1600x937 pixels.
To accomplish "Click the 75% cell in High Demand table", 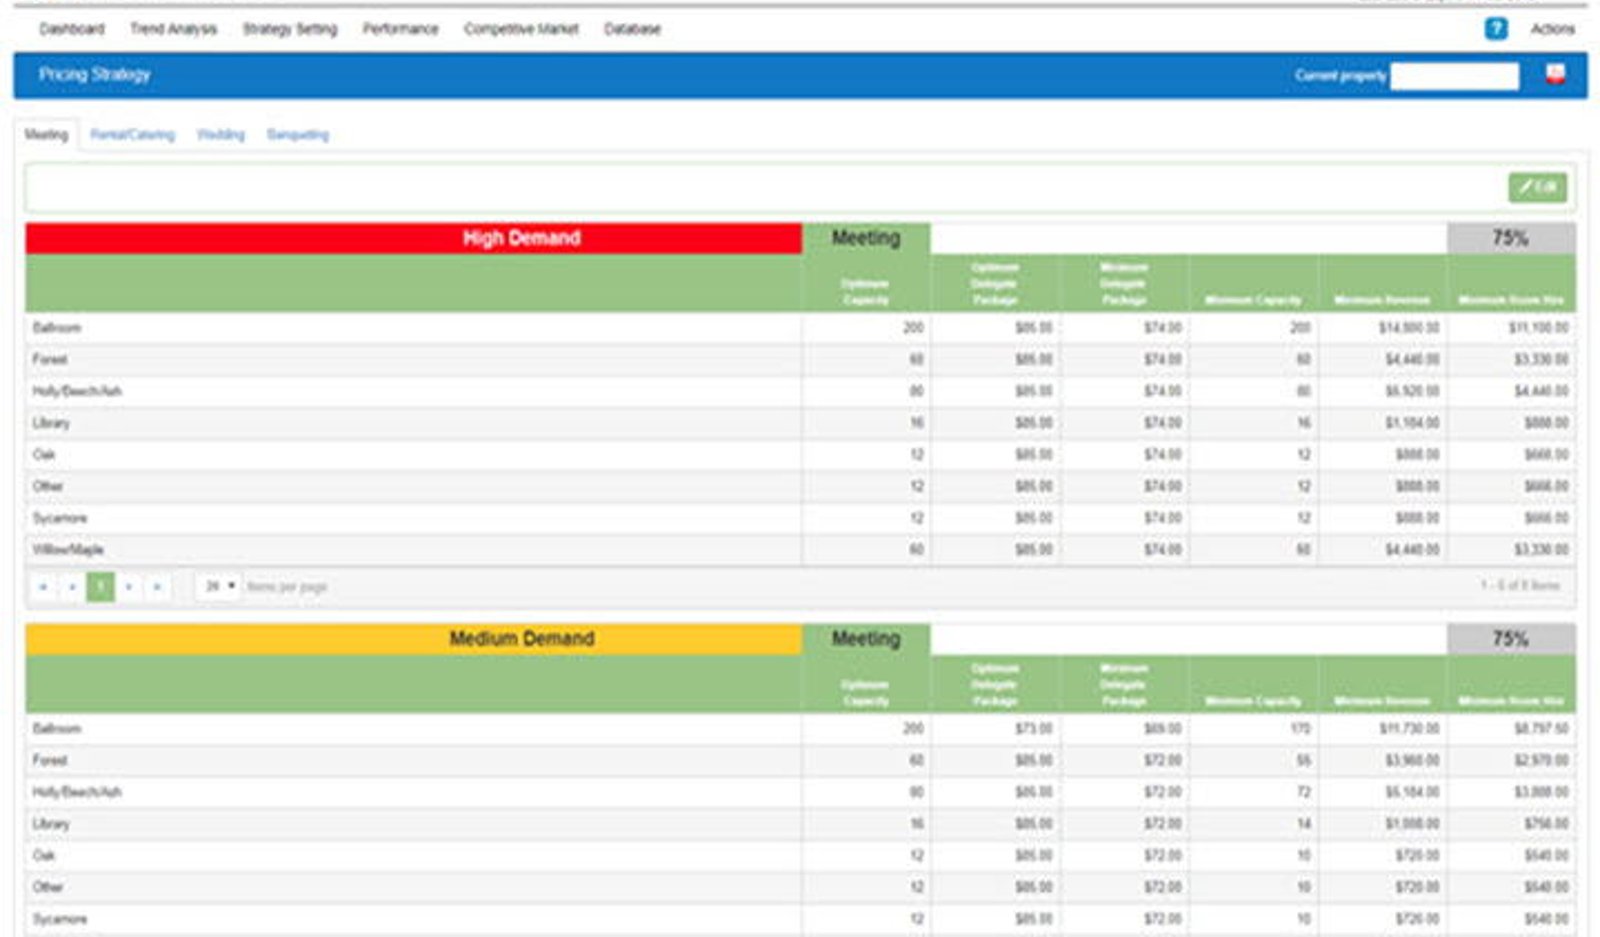I will [1511, 238].
